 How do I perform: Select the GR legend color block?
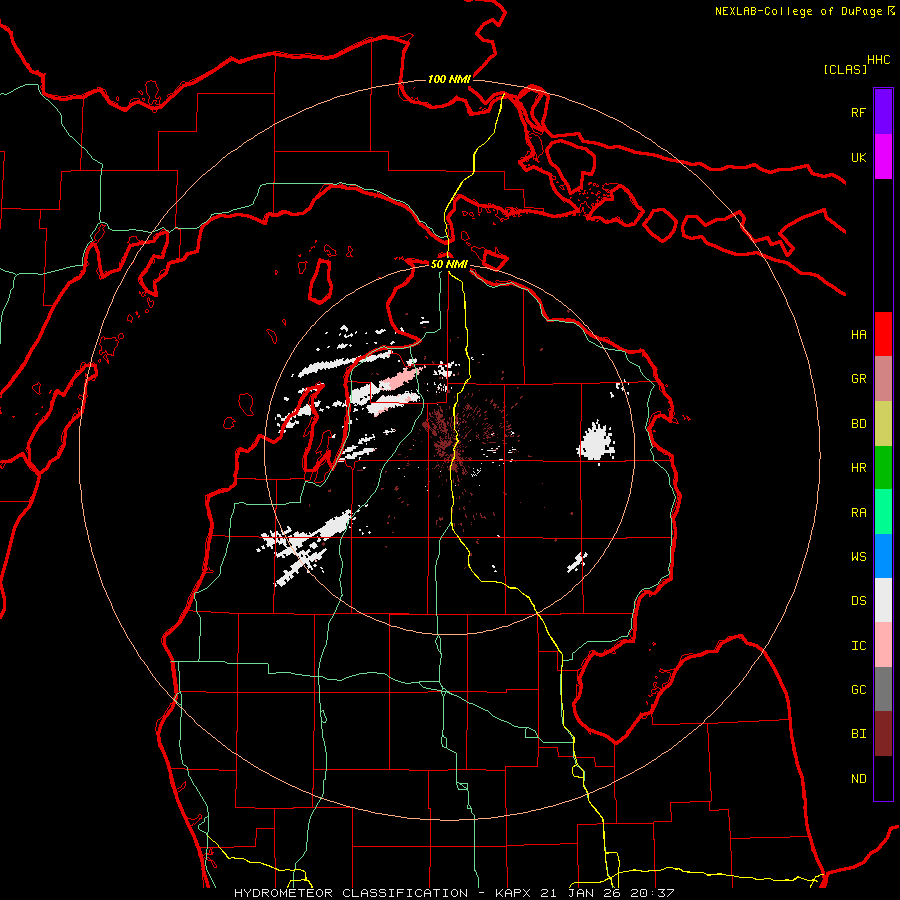click(x=883, y=379)
